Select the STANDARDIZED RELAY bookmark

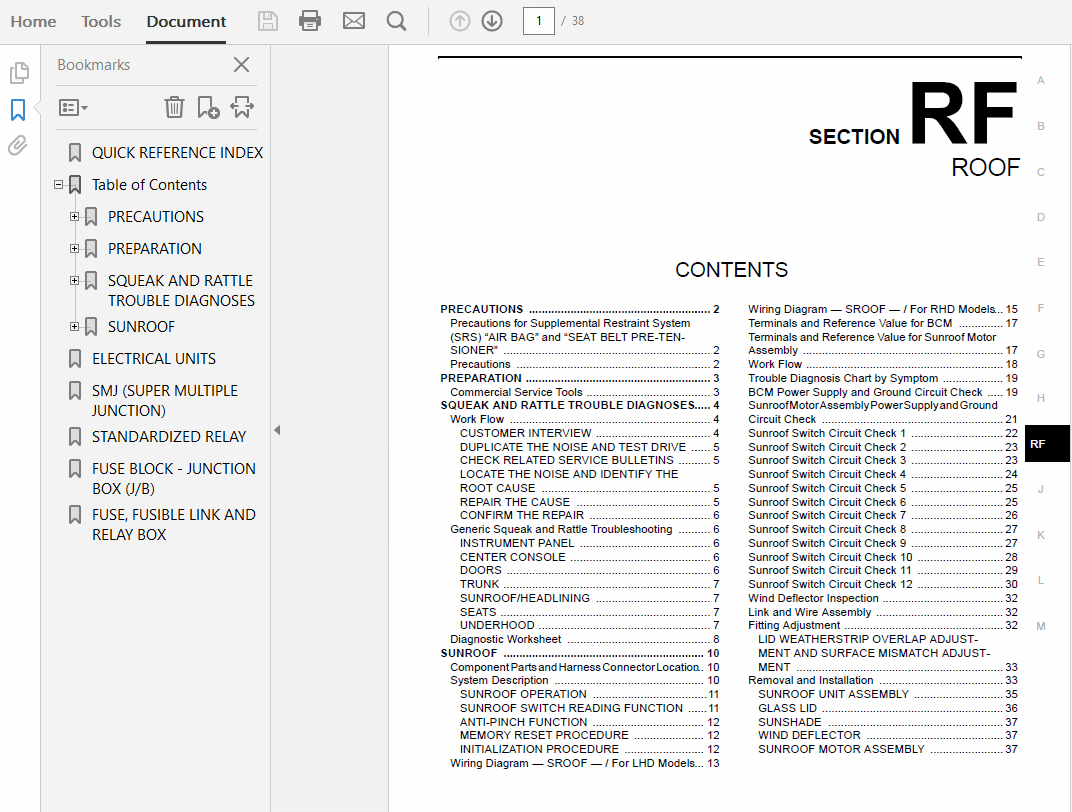point(169,436)
